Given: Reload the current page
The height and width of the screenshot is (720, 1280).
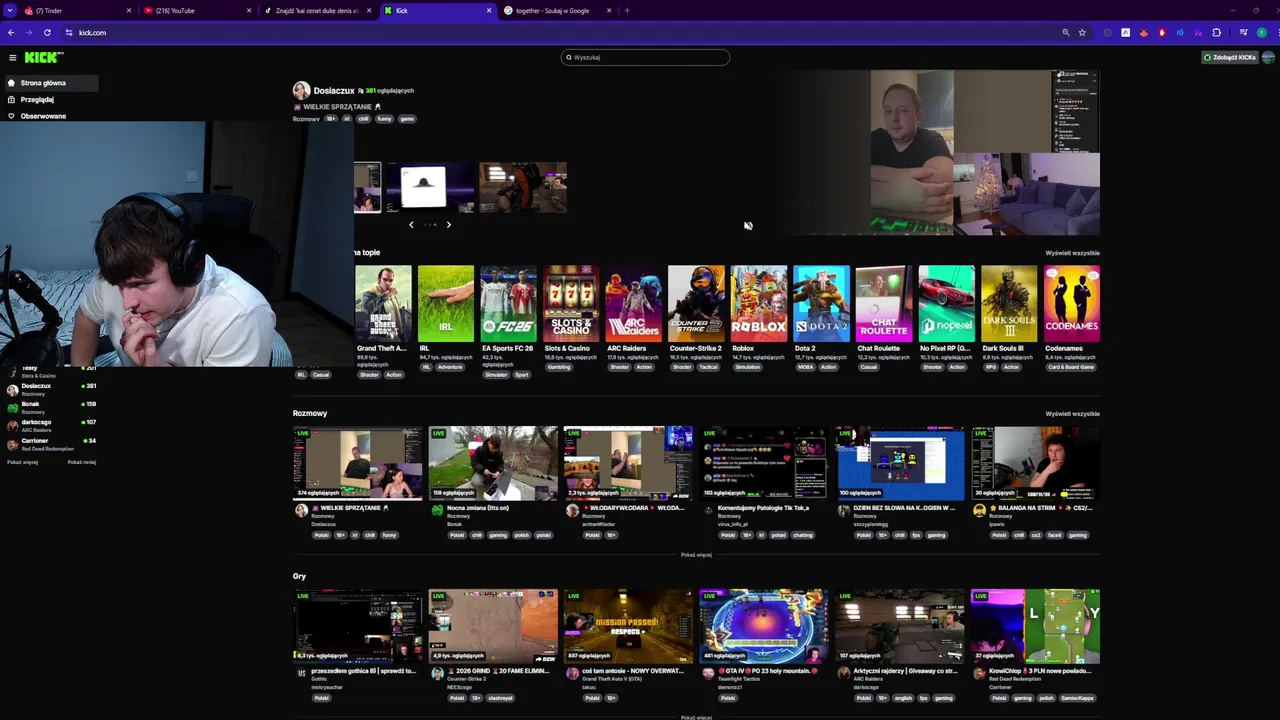Looking at the screenshot, I should [x=47, y=32].
